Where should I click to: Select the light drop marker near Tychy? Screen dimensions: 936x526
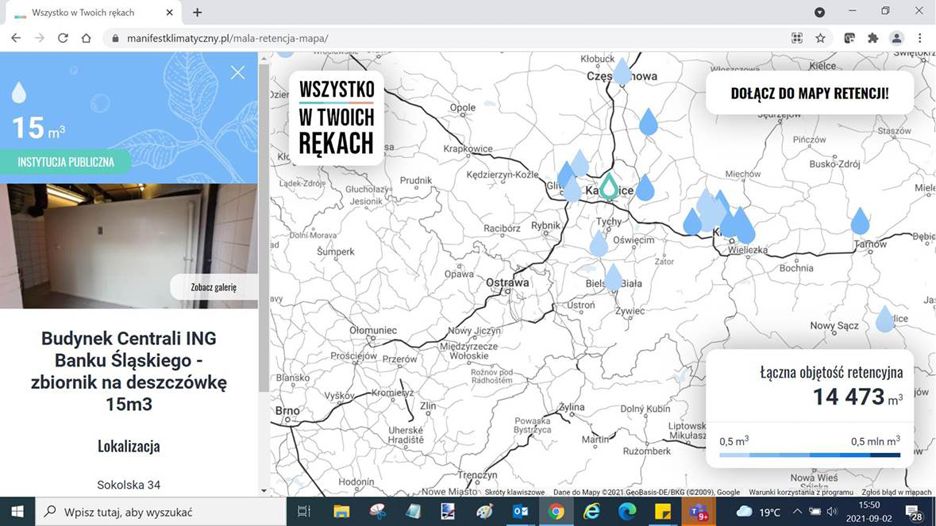[598, 243]
